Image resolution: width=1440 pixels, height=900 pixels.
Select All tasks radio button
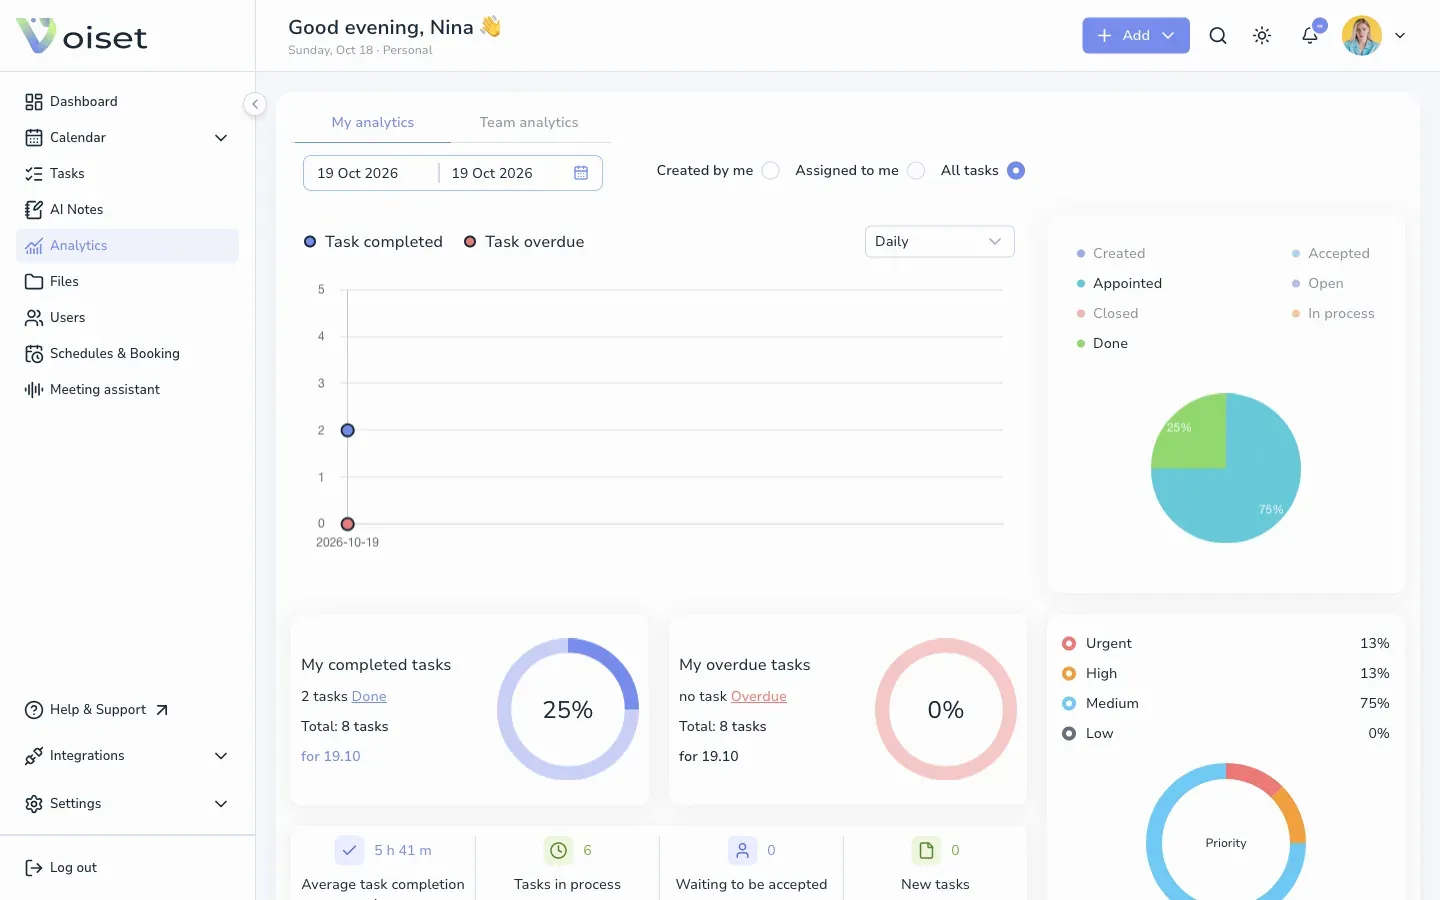pos(1016,171)
